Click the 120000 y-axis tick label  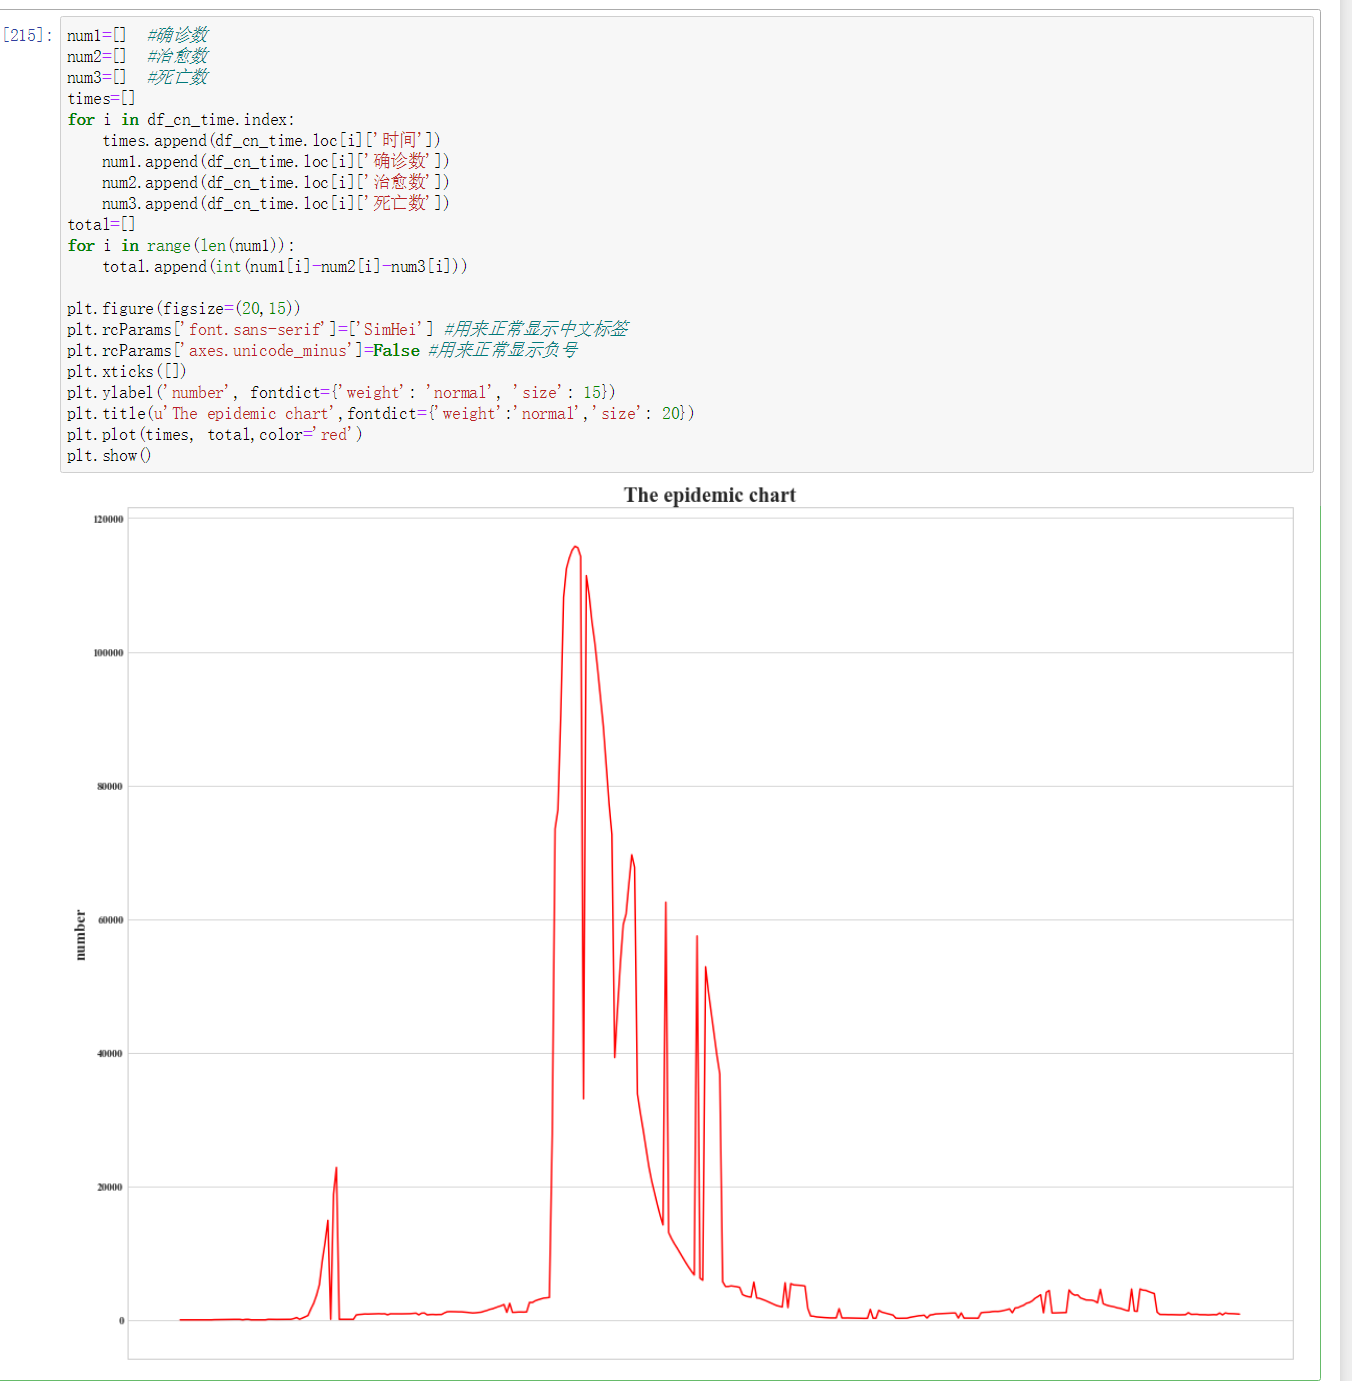point(108,519)
